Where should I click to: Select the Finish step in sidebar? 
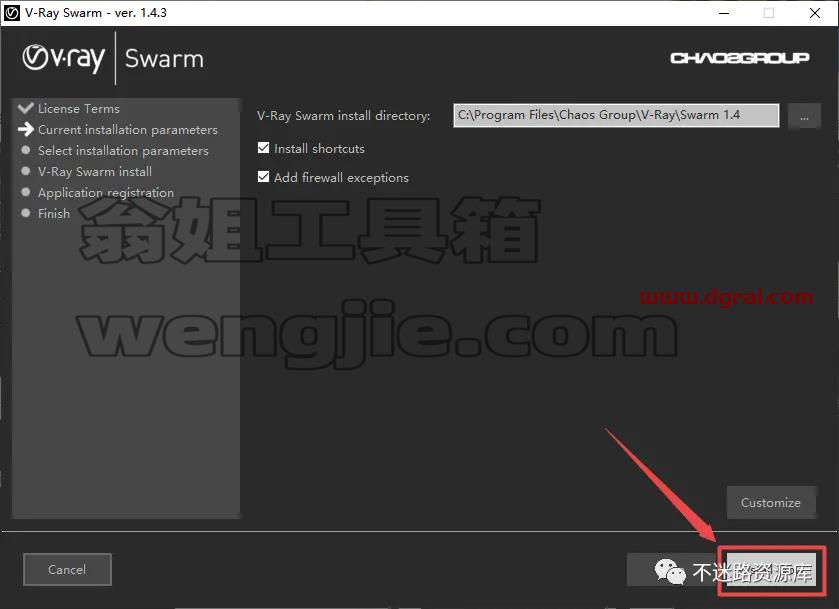54,214
